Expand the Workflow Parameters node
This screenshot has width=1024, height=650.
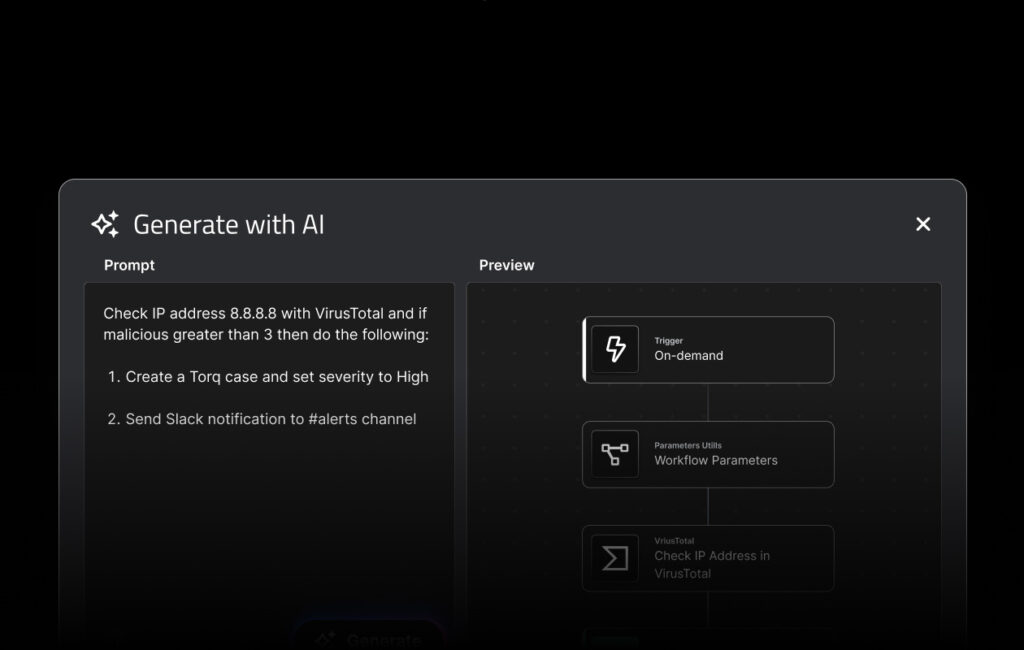tap(708, 454)
